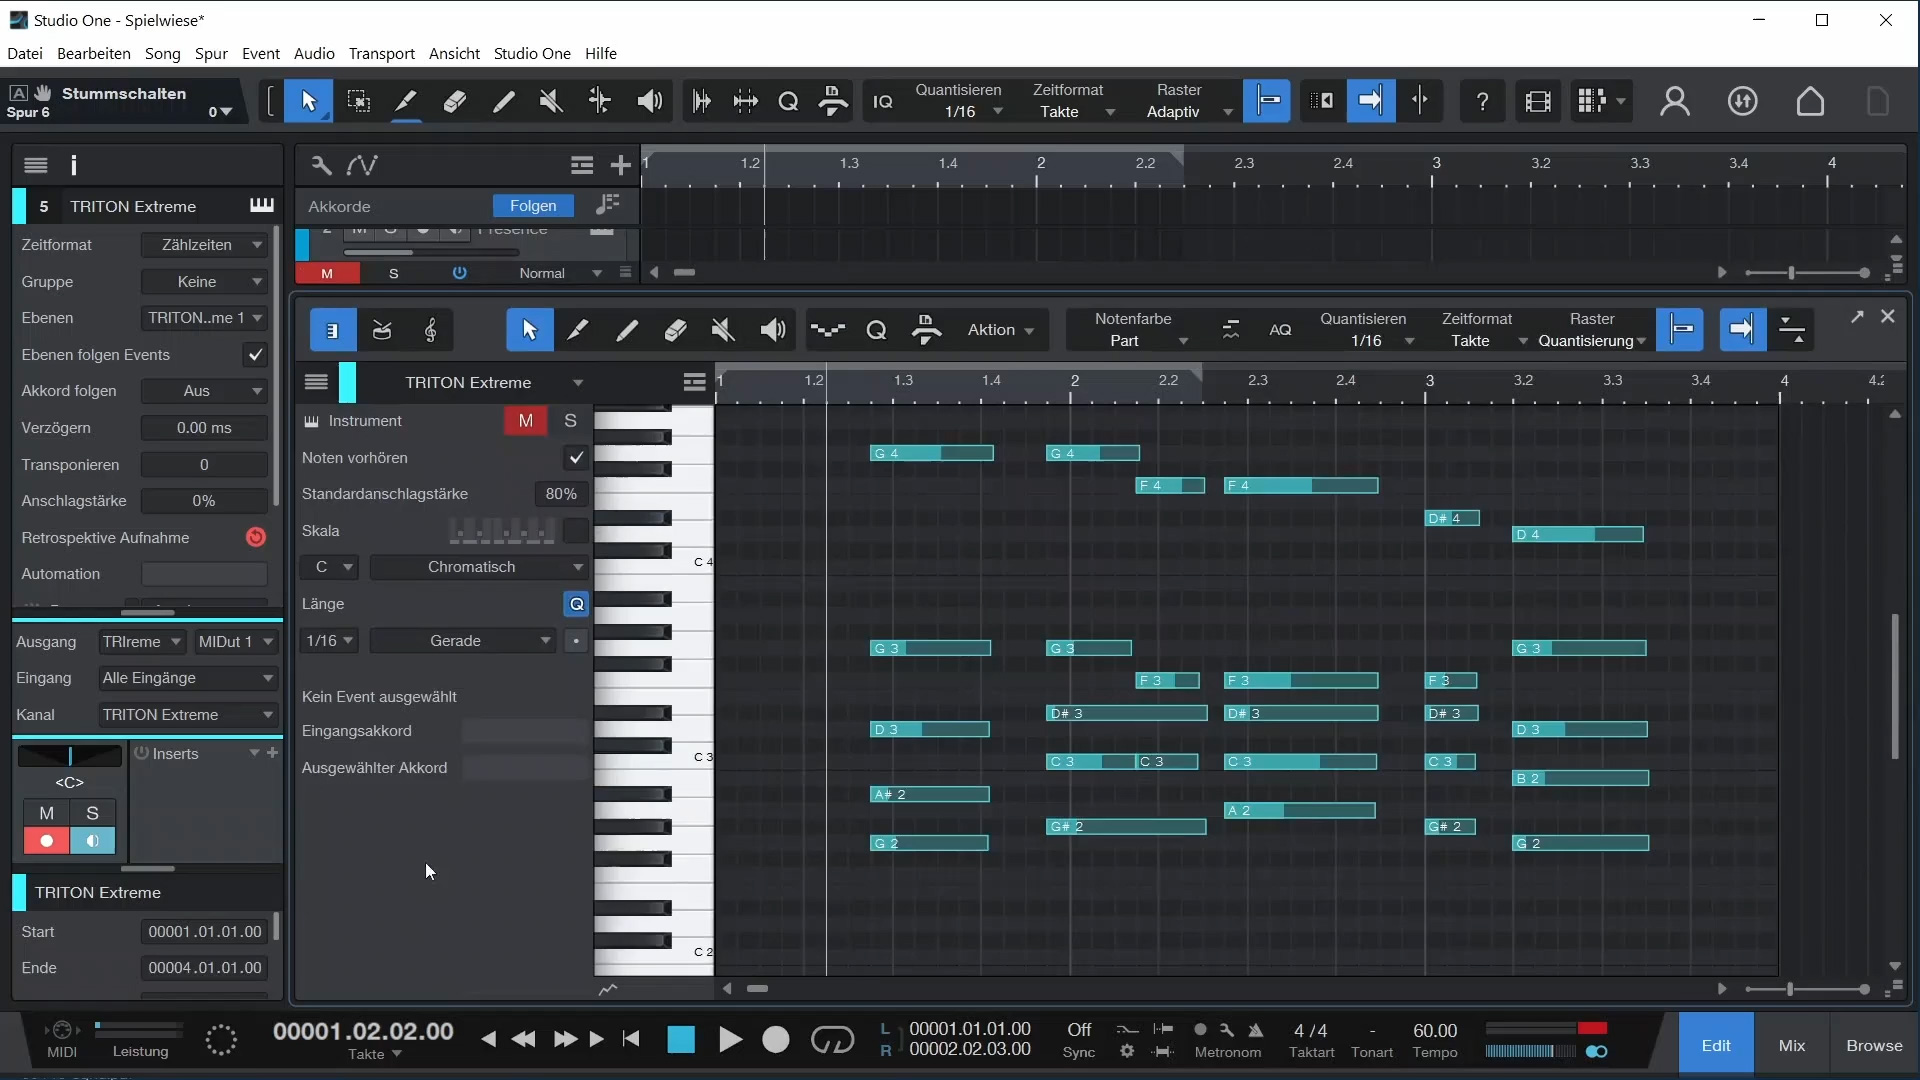The width and height of the screenshot is (1920, 1080).
Task: Open Akkord folgen Aus dropdown
Action: coord(204,391)
